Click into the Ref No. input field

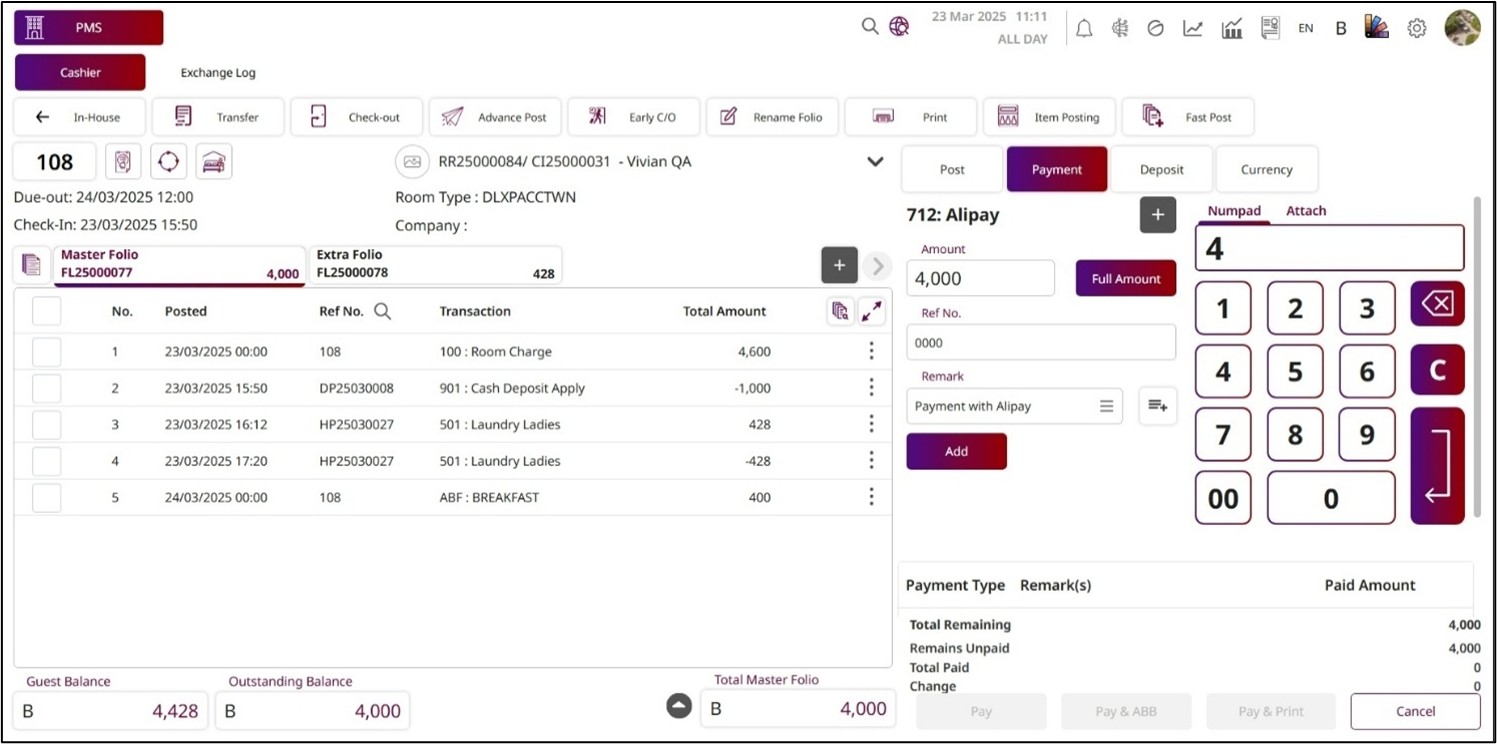coord(1040,343)
